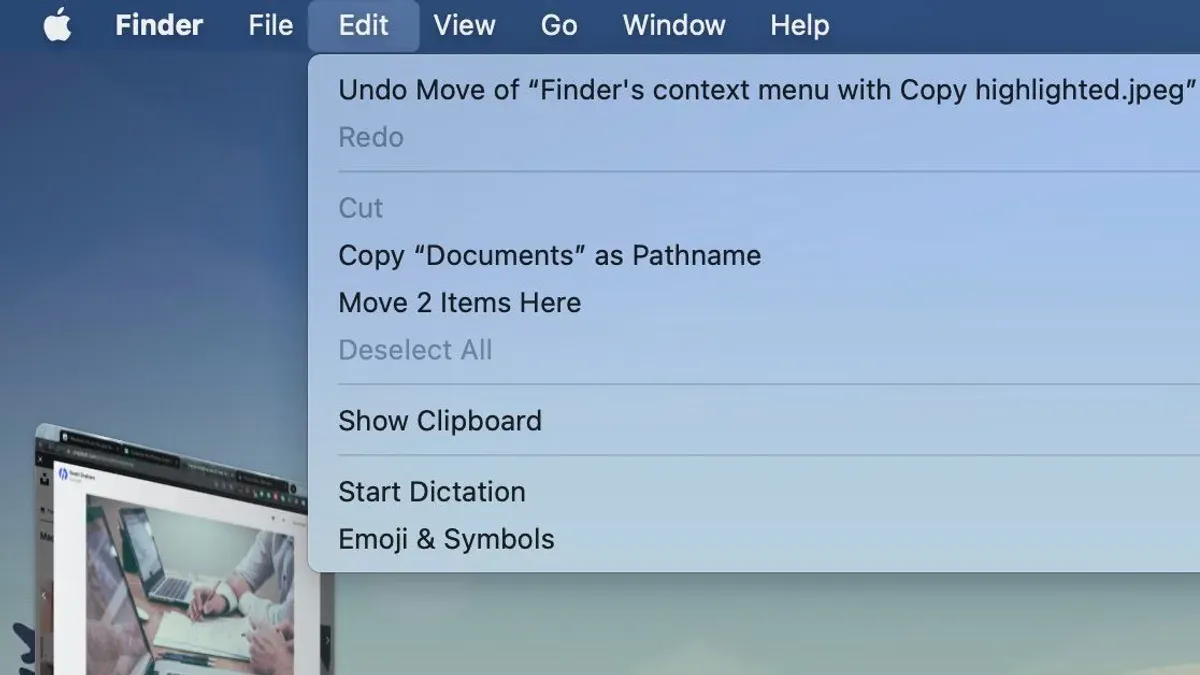Open the File menu

point(271,25)
